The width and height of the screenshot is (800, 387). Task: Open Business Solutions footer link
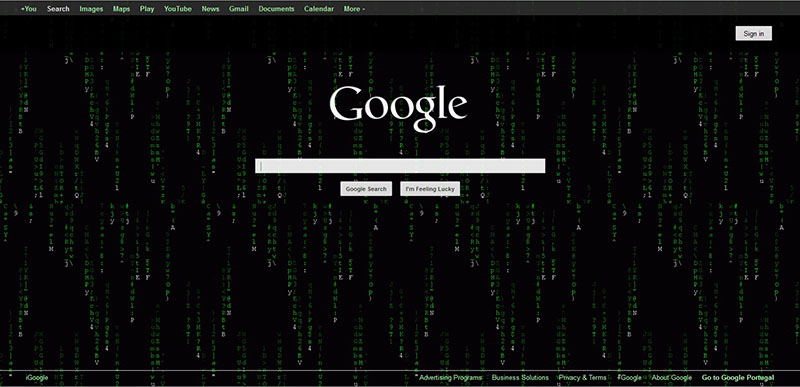(x=520, y=378)
